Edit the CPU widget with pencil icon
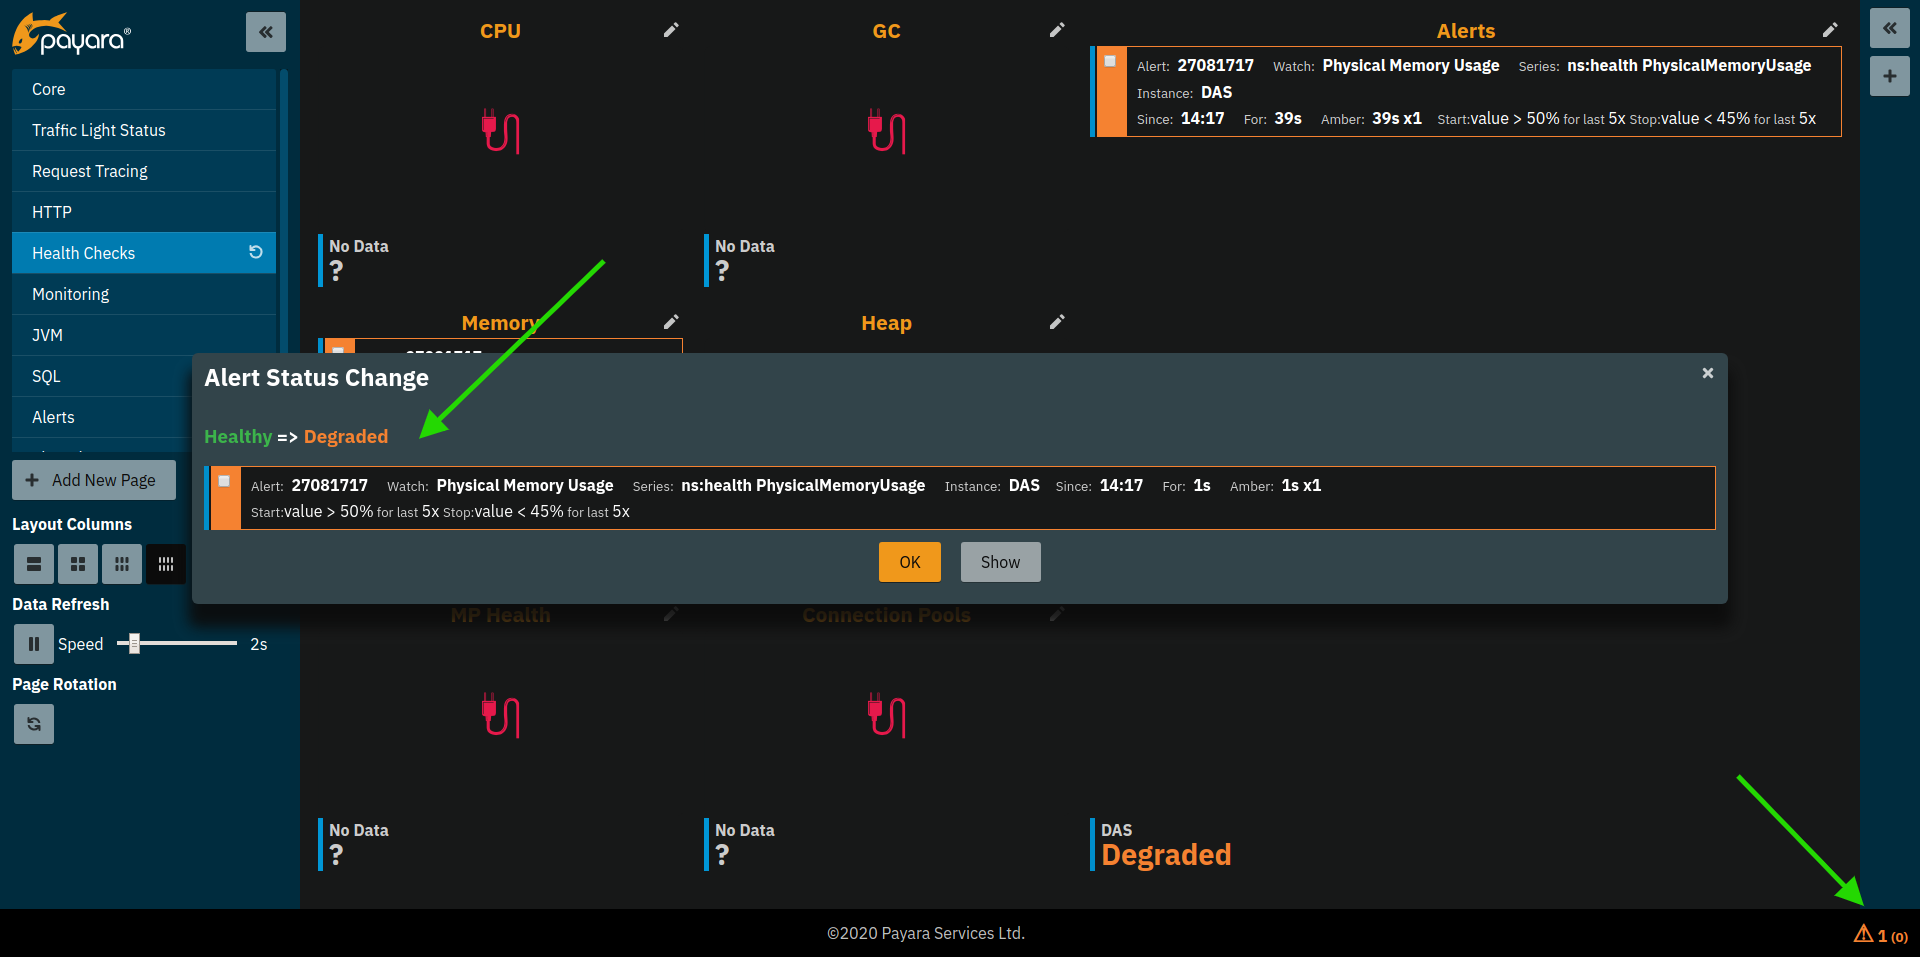This screenshot has width=1920, height=957. click(671, 30)
